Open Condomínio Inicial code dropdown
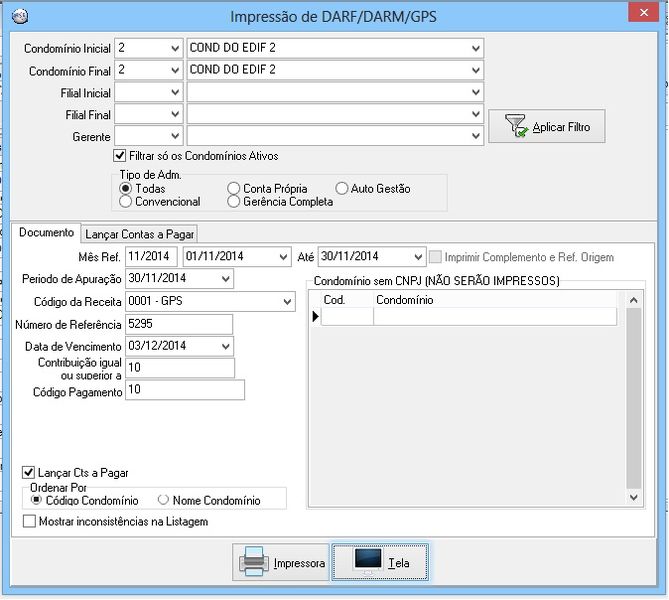669x600 pixels. (x=175, y=48)
